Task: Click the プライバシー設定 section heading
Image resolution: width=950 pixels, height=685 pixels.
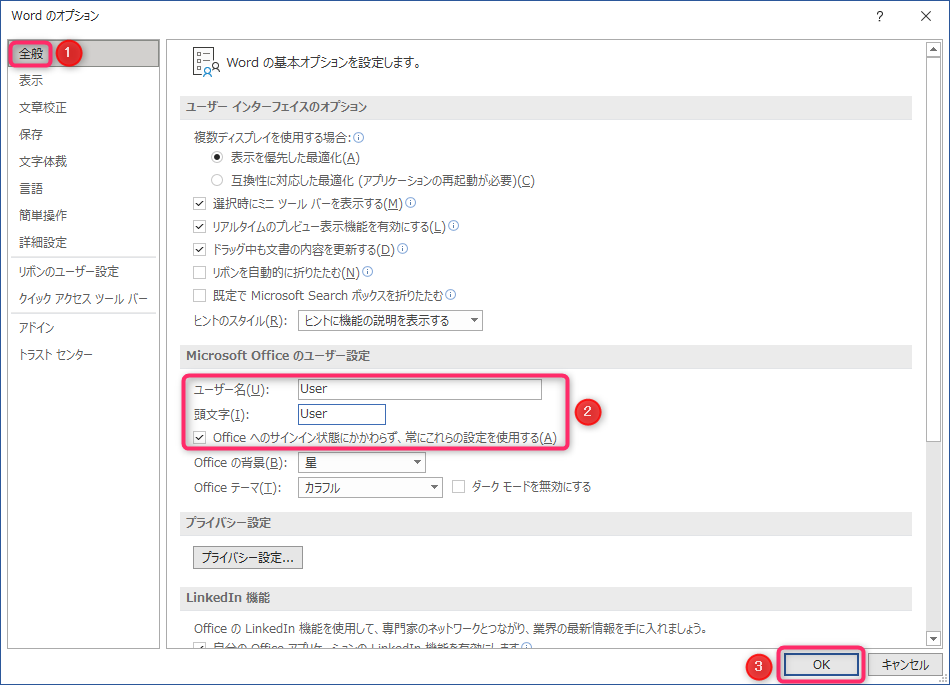Action: (228, 523)
